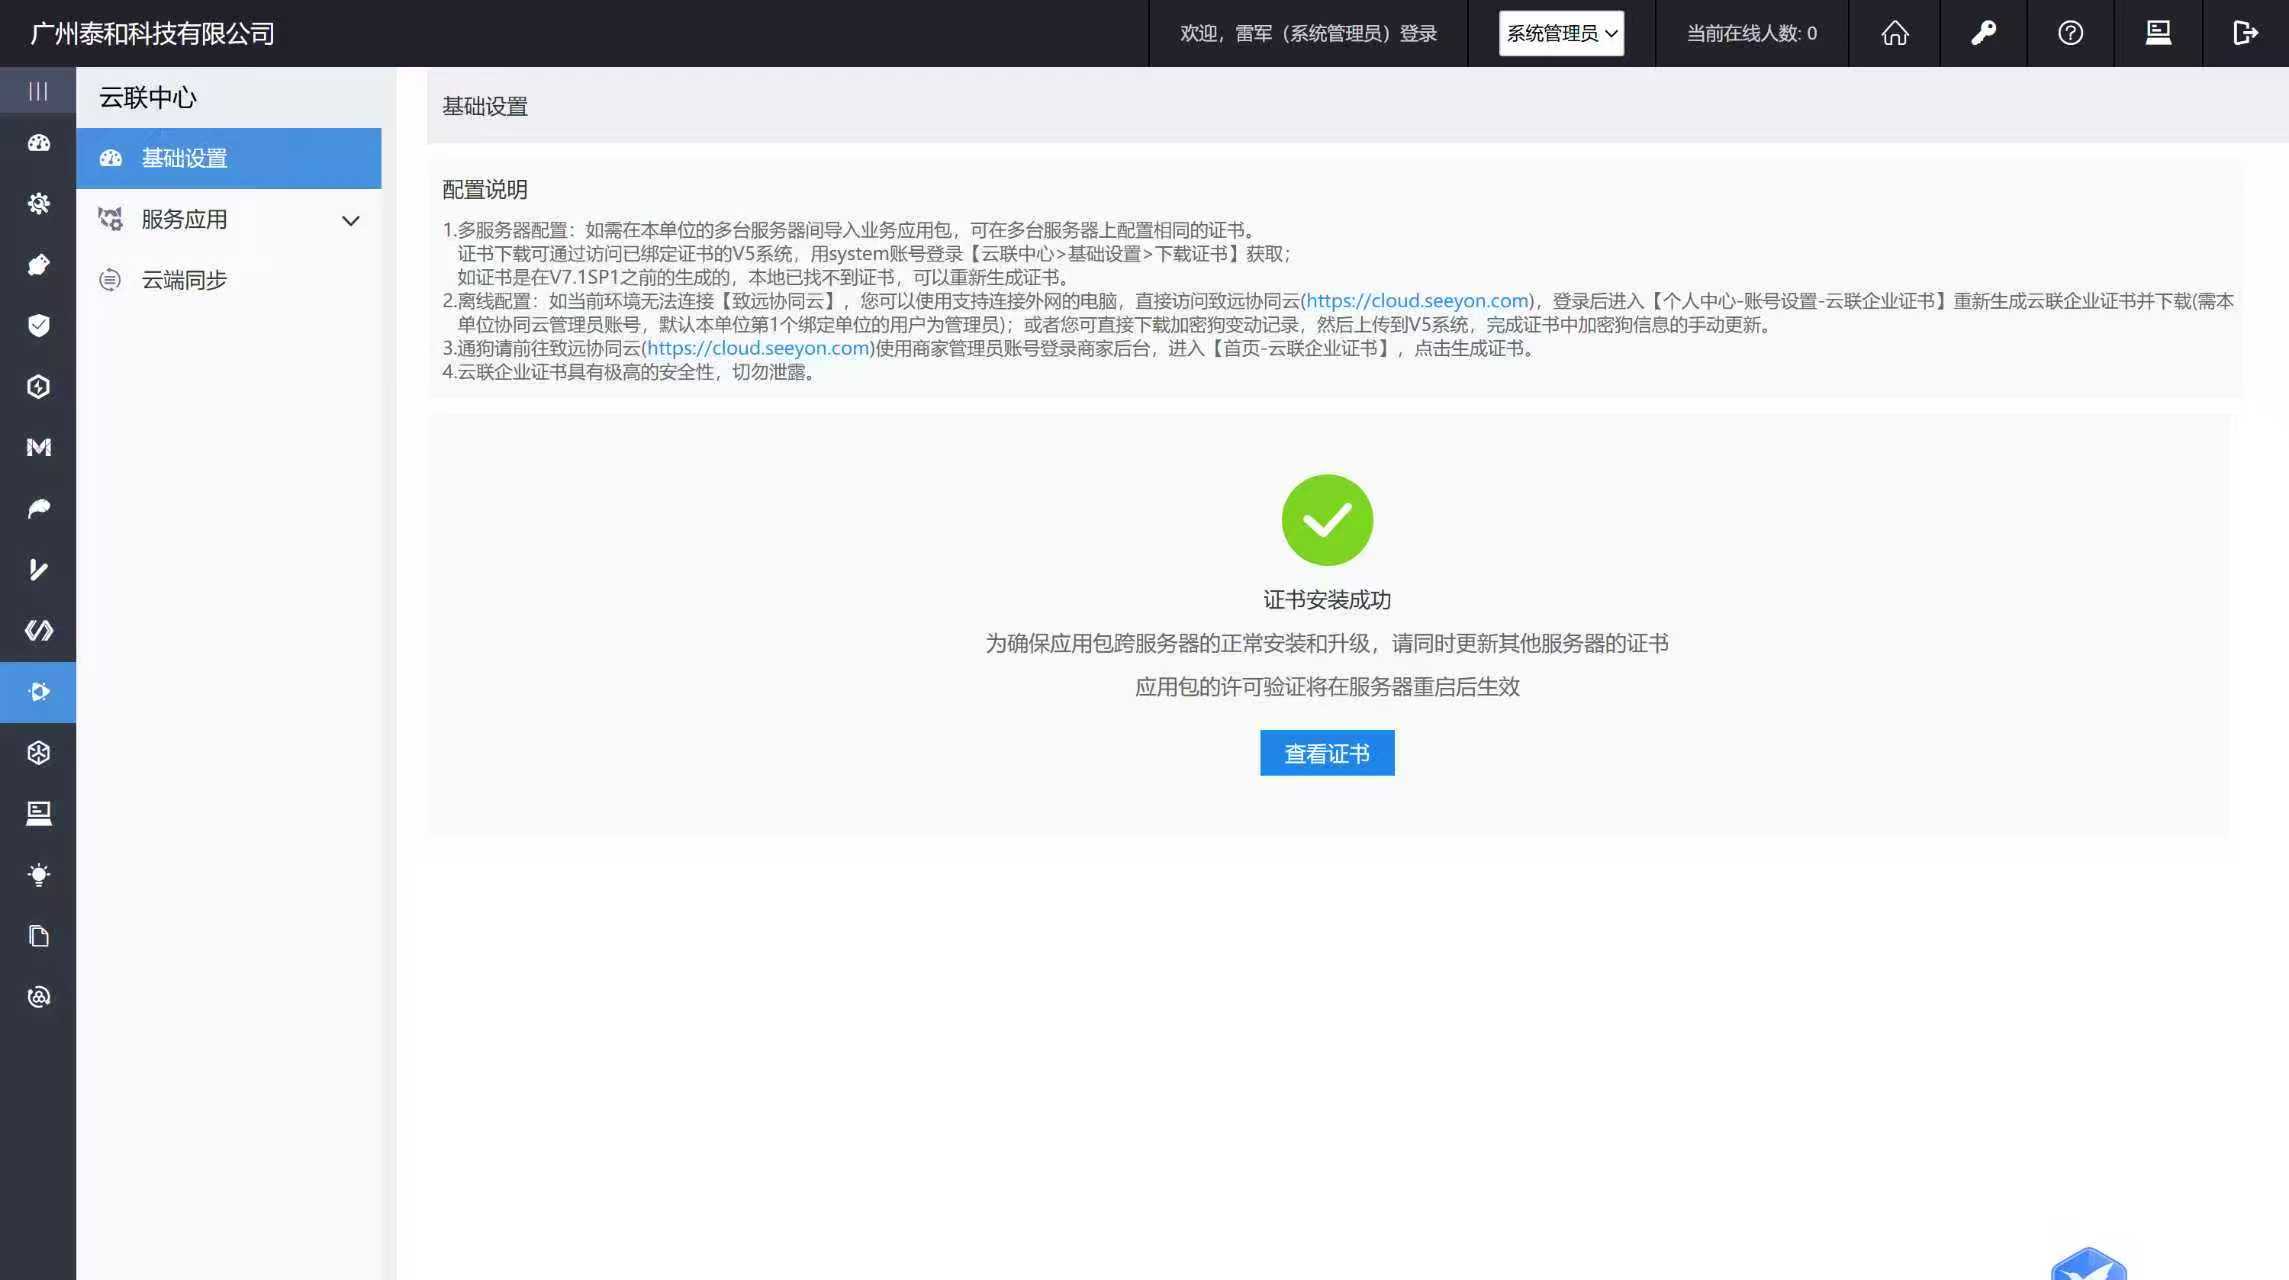Click the logout icon at top right
Image resolution: width=2289 pixels, height=1280 pixels.
(2245, 33)
